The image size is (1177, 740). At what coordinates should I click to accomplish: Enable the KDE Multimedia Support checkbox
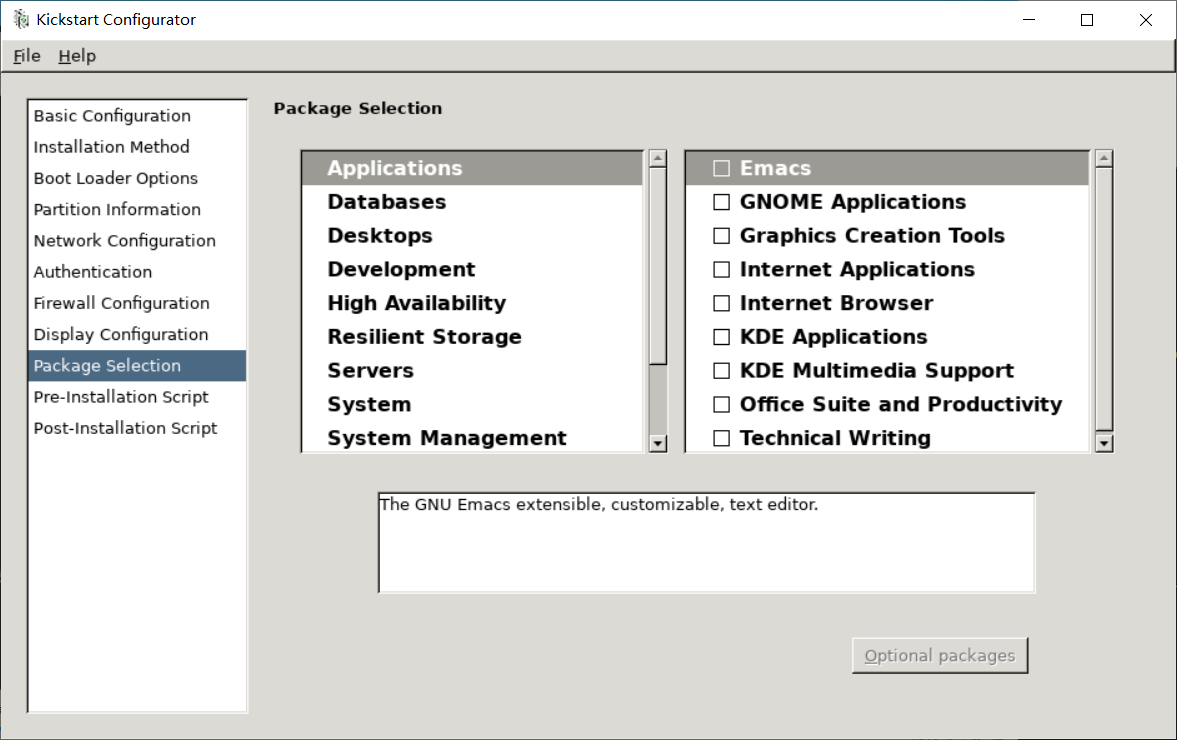point(721,371)
